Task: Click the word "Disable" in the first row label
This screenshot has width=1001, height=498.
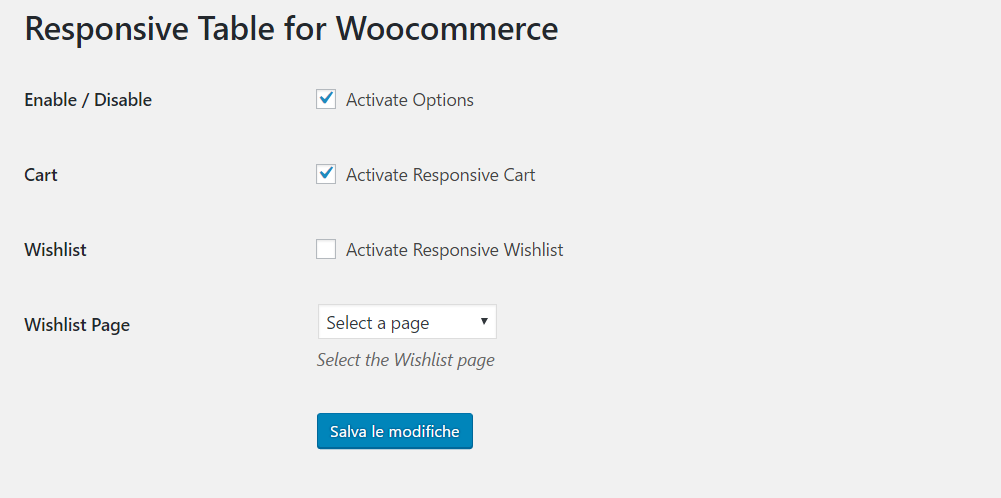Action: click(x=123, y=100)
